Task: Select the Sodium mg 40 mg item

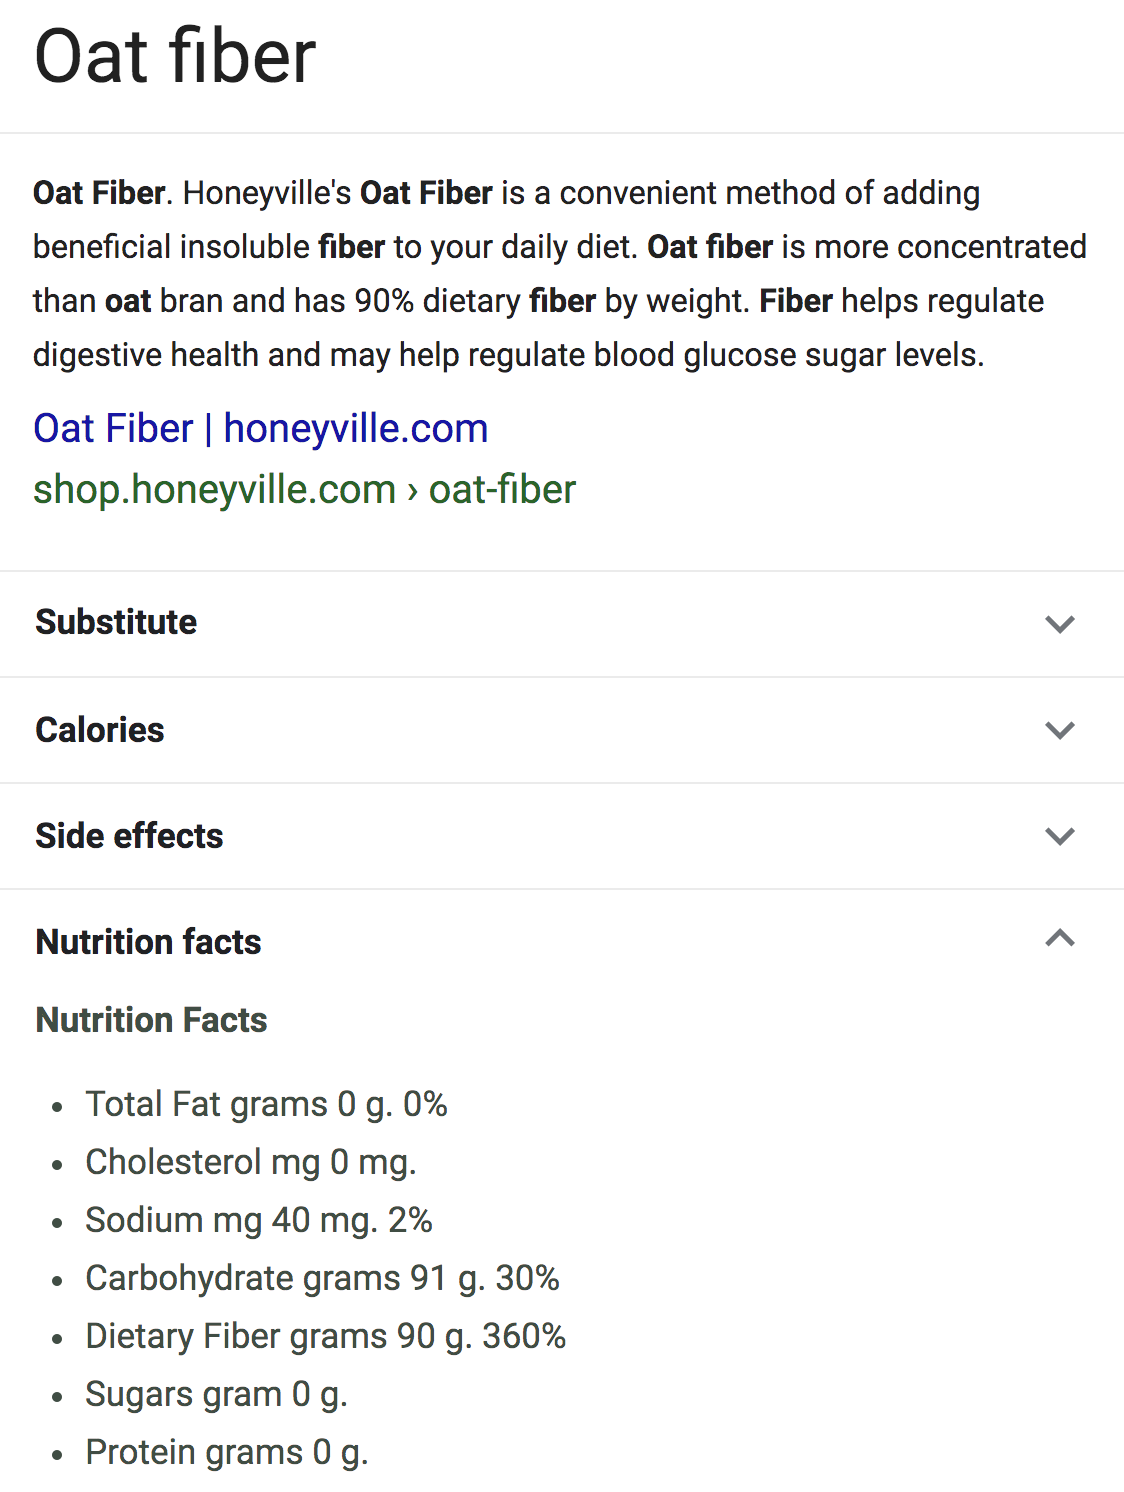Action: pos(259,1220)
